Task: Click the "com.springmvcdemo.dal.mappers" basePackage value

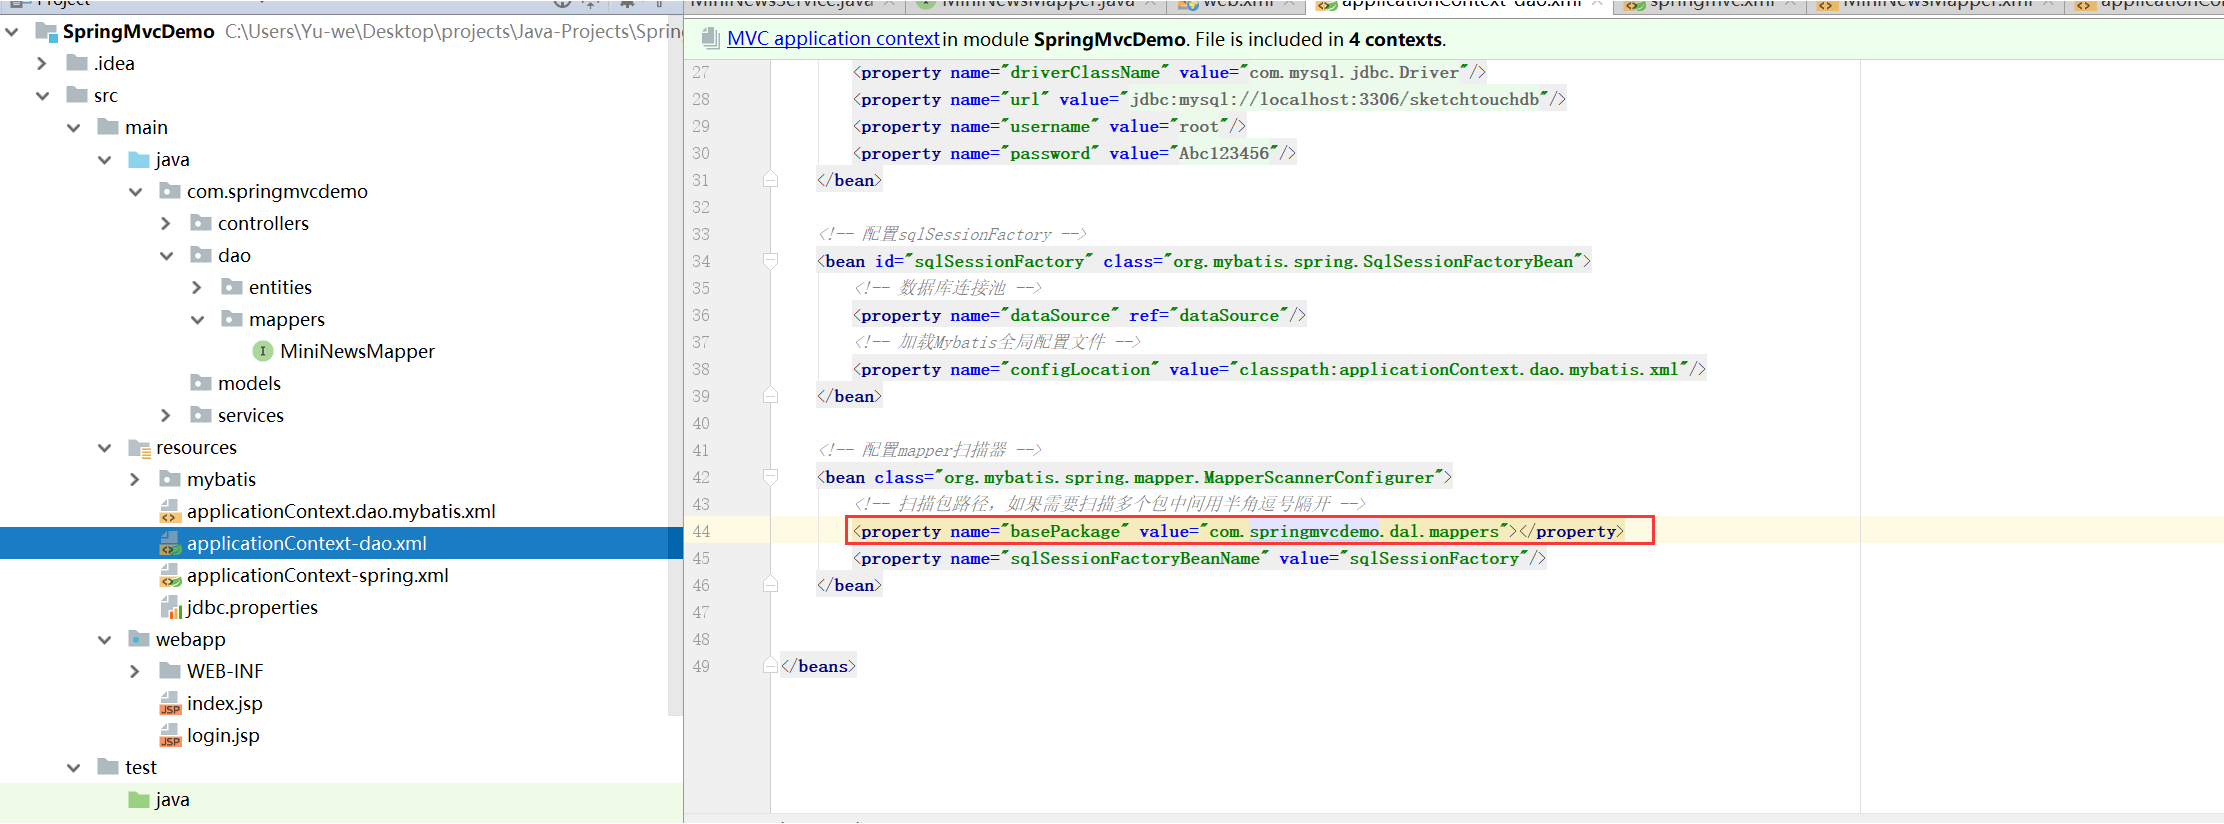Action: (x=1354, y=531)
